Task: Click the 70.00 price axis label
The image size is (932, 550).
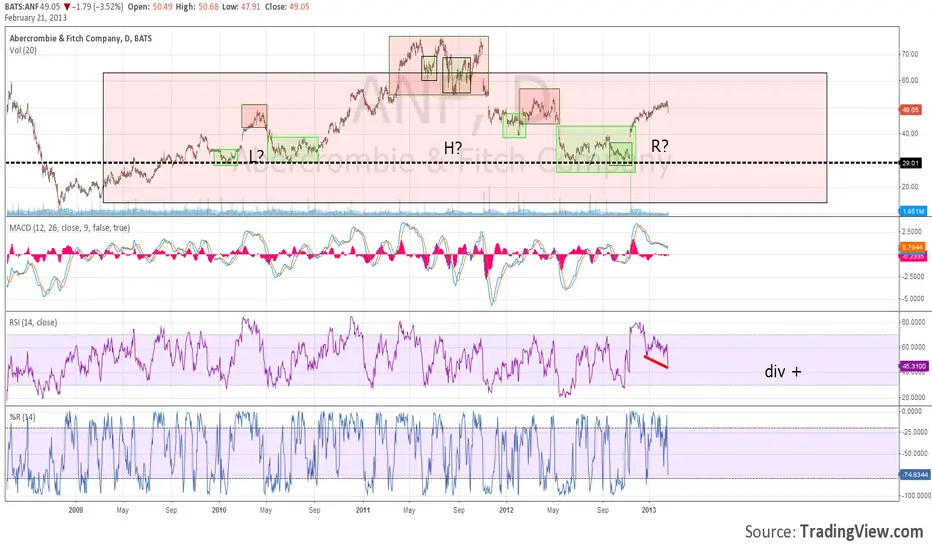Action: [910, 54]
